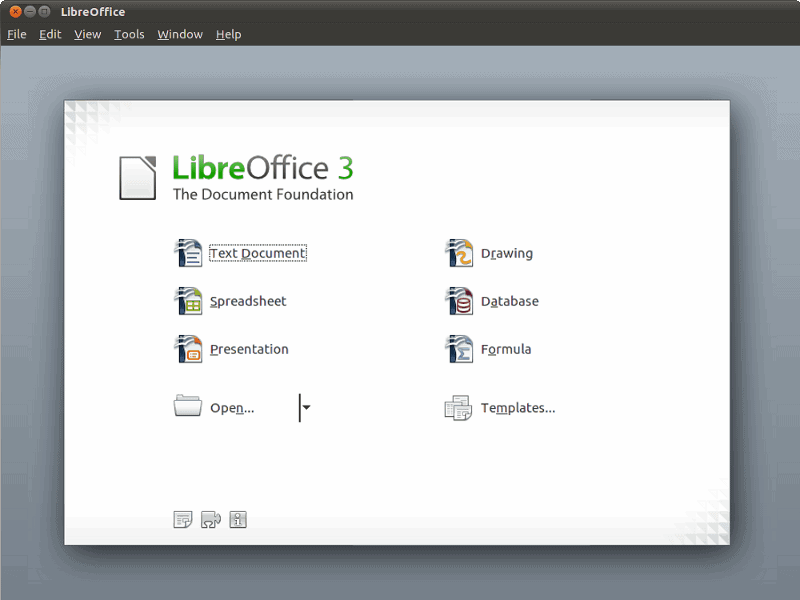Open a new Drawing
The height and width of the screenshot is (600, 800).
[506, 253]
